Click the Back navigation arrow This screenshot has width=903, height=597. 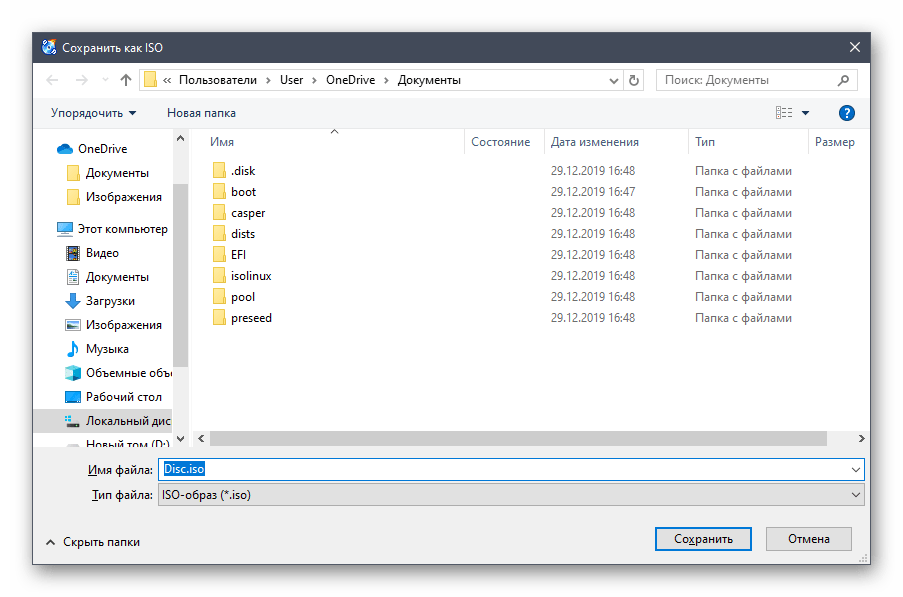(52, 80)
